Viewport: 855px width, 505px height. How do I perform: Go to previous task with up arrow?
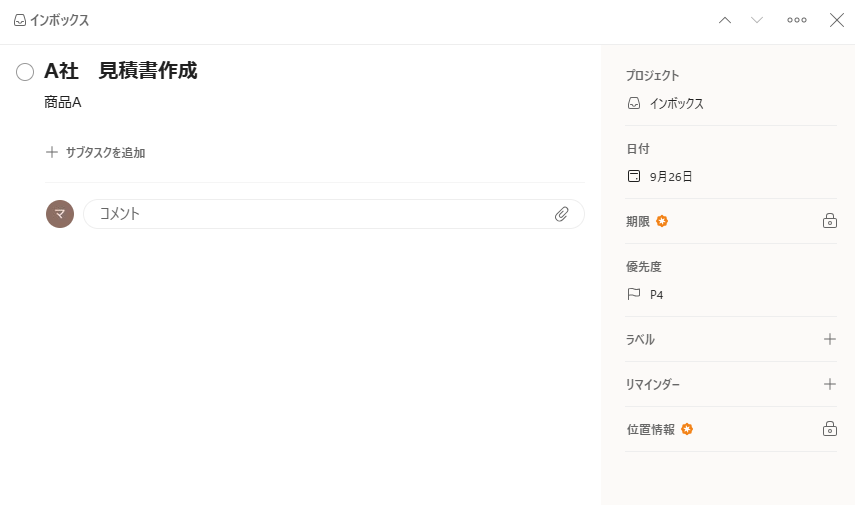(x=725, y=20)
